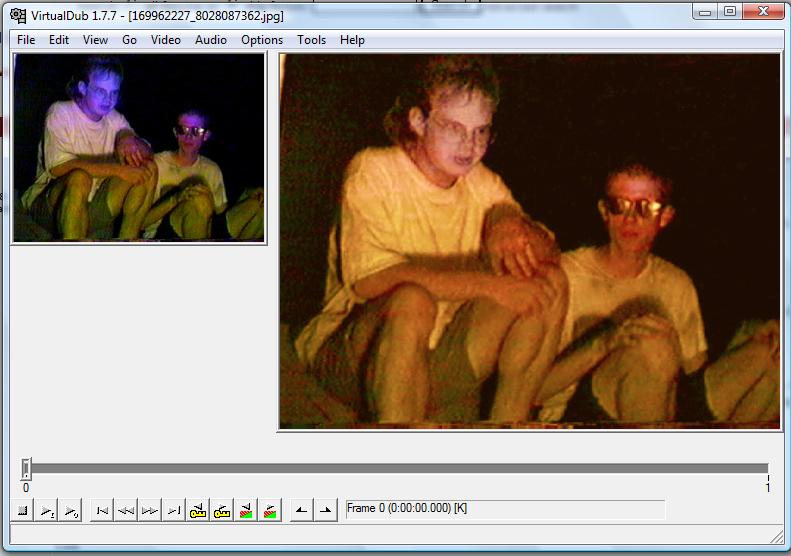791x556 pixels.
Task: Scan forward for next scene change
Action: point(270,511)
